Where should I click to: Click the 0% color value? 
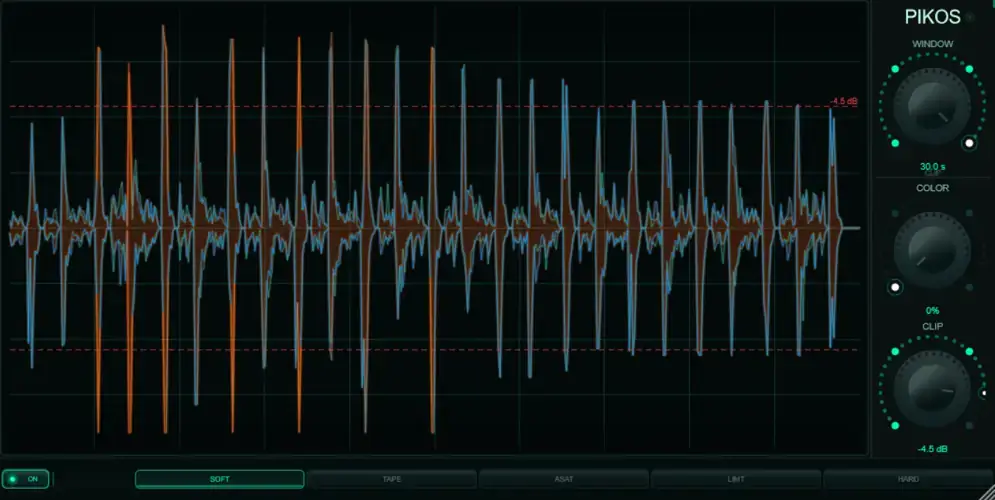click(932, 310)
